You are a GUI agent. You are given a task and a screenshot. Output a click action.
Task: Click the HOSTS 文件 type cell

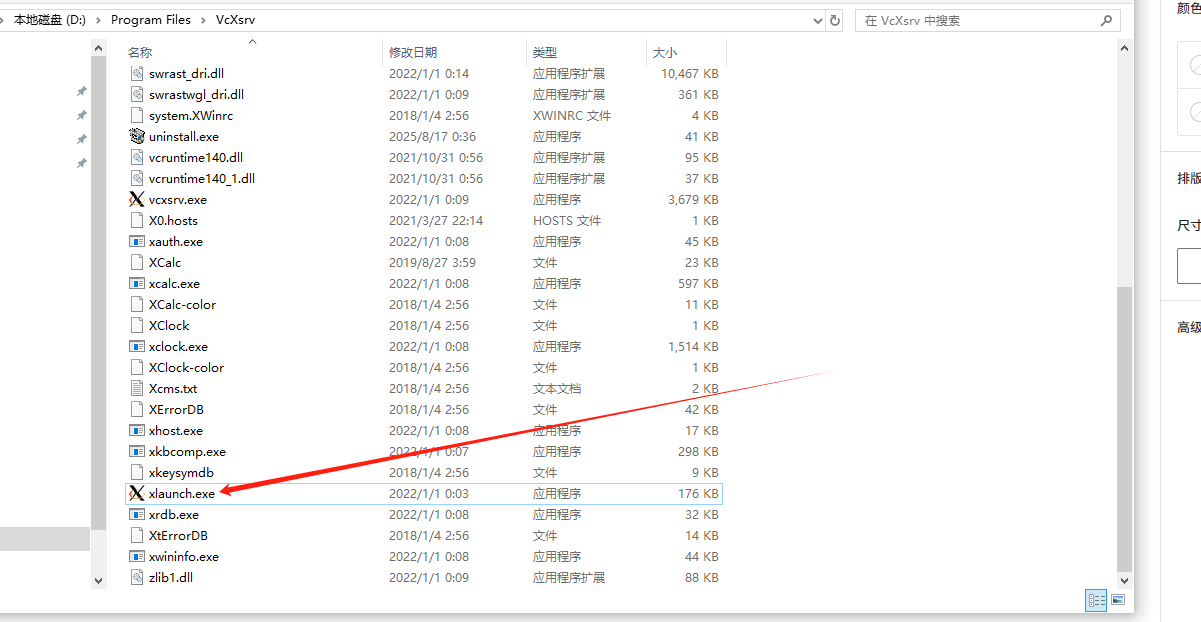click(567, 221)
